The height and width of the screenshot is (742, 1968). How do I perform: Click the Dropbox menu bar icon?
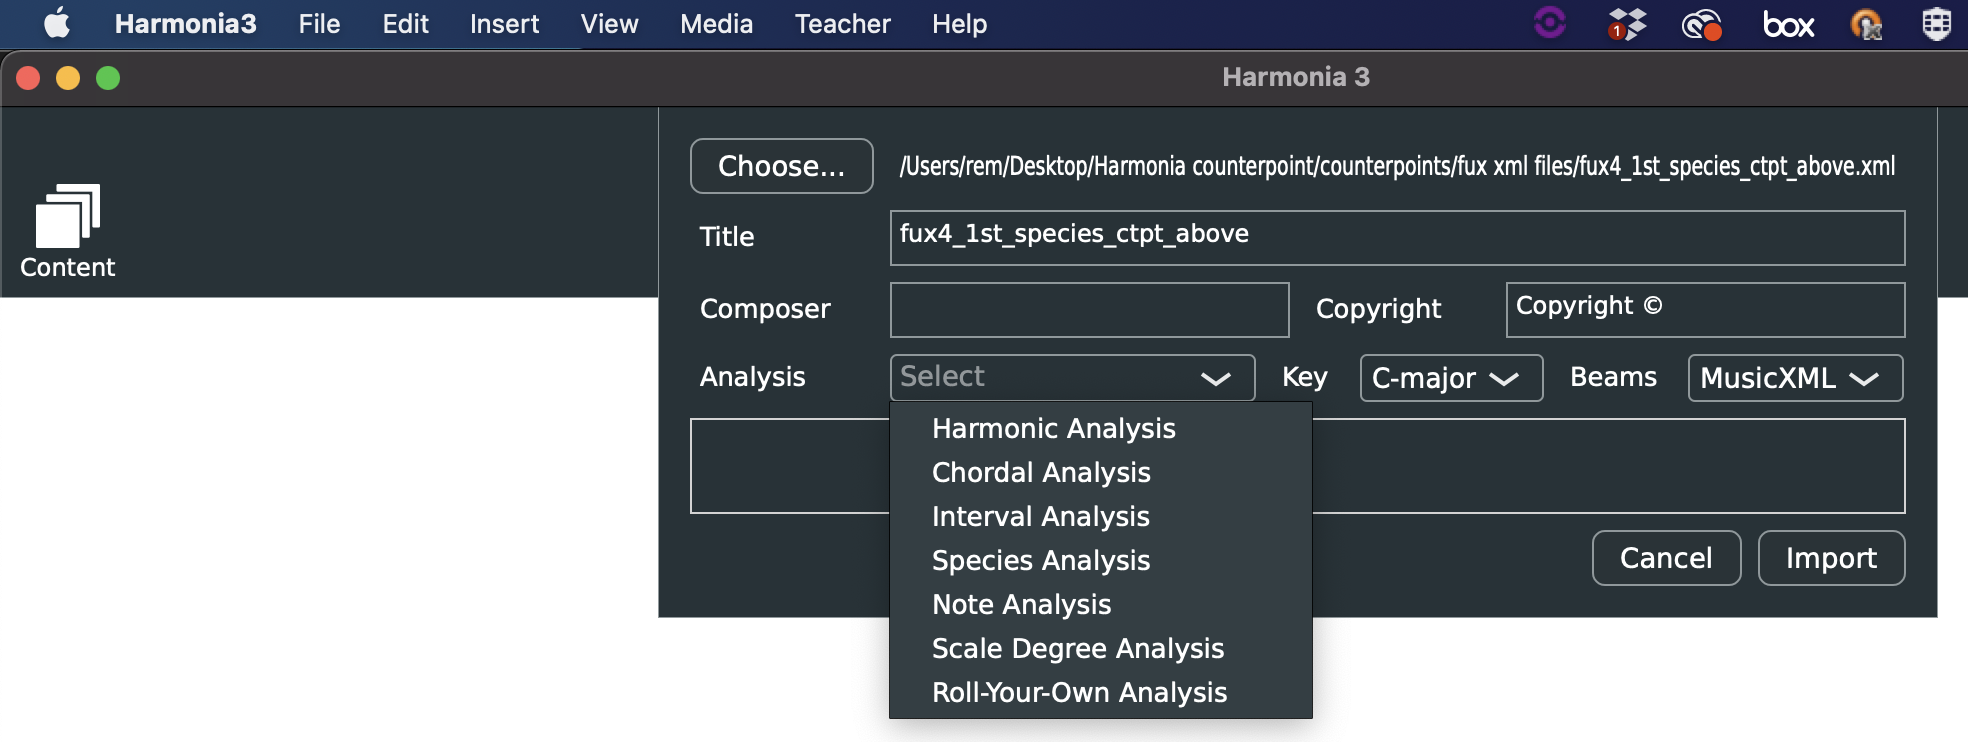coord(1626,23)
